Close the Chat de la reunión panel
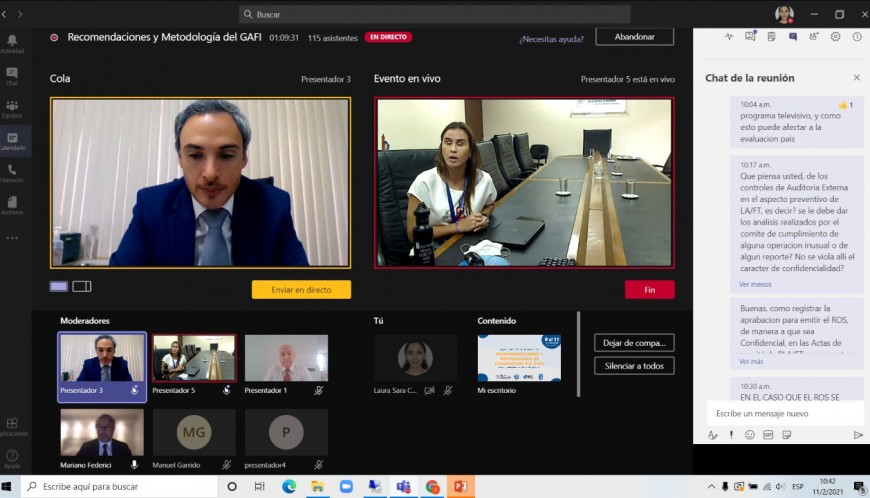The image size is (870, 498). pyautogui.click(x=857, y=78)
